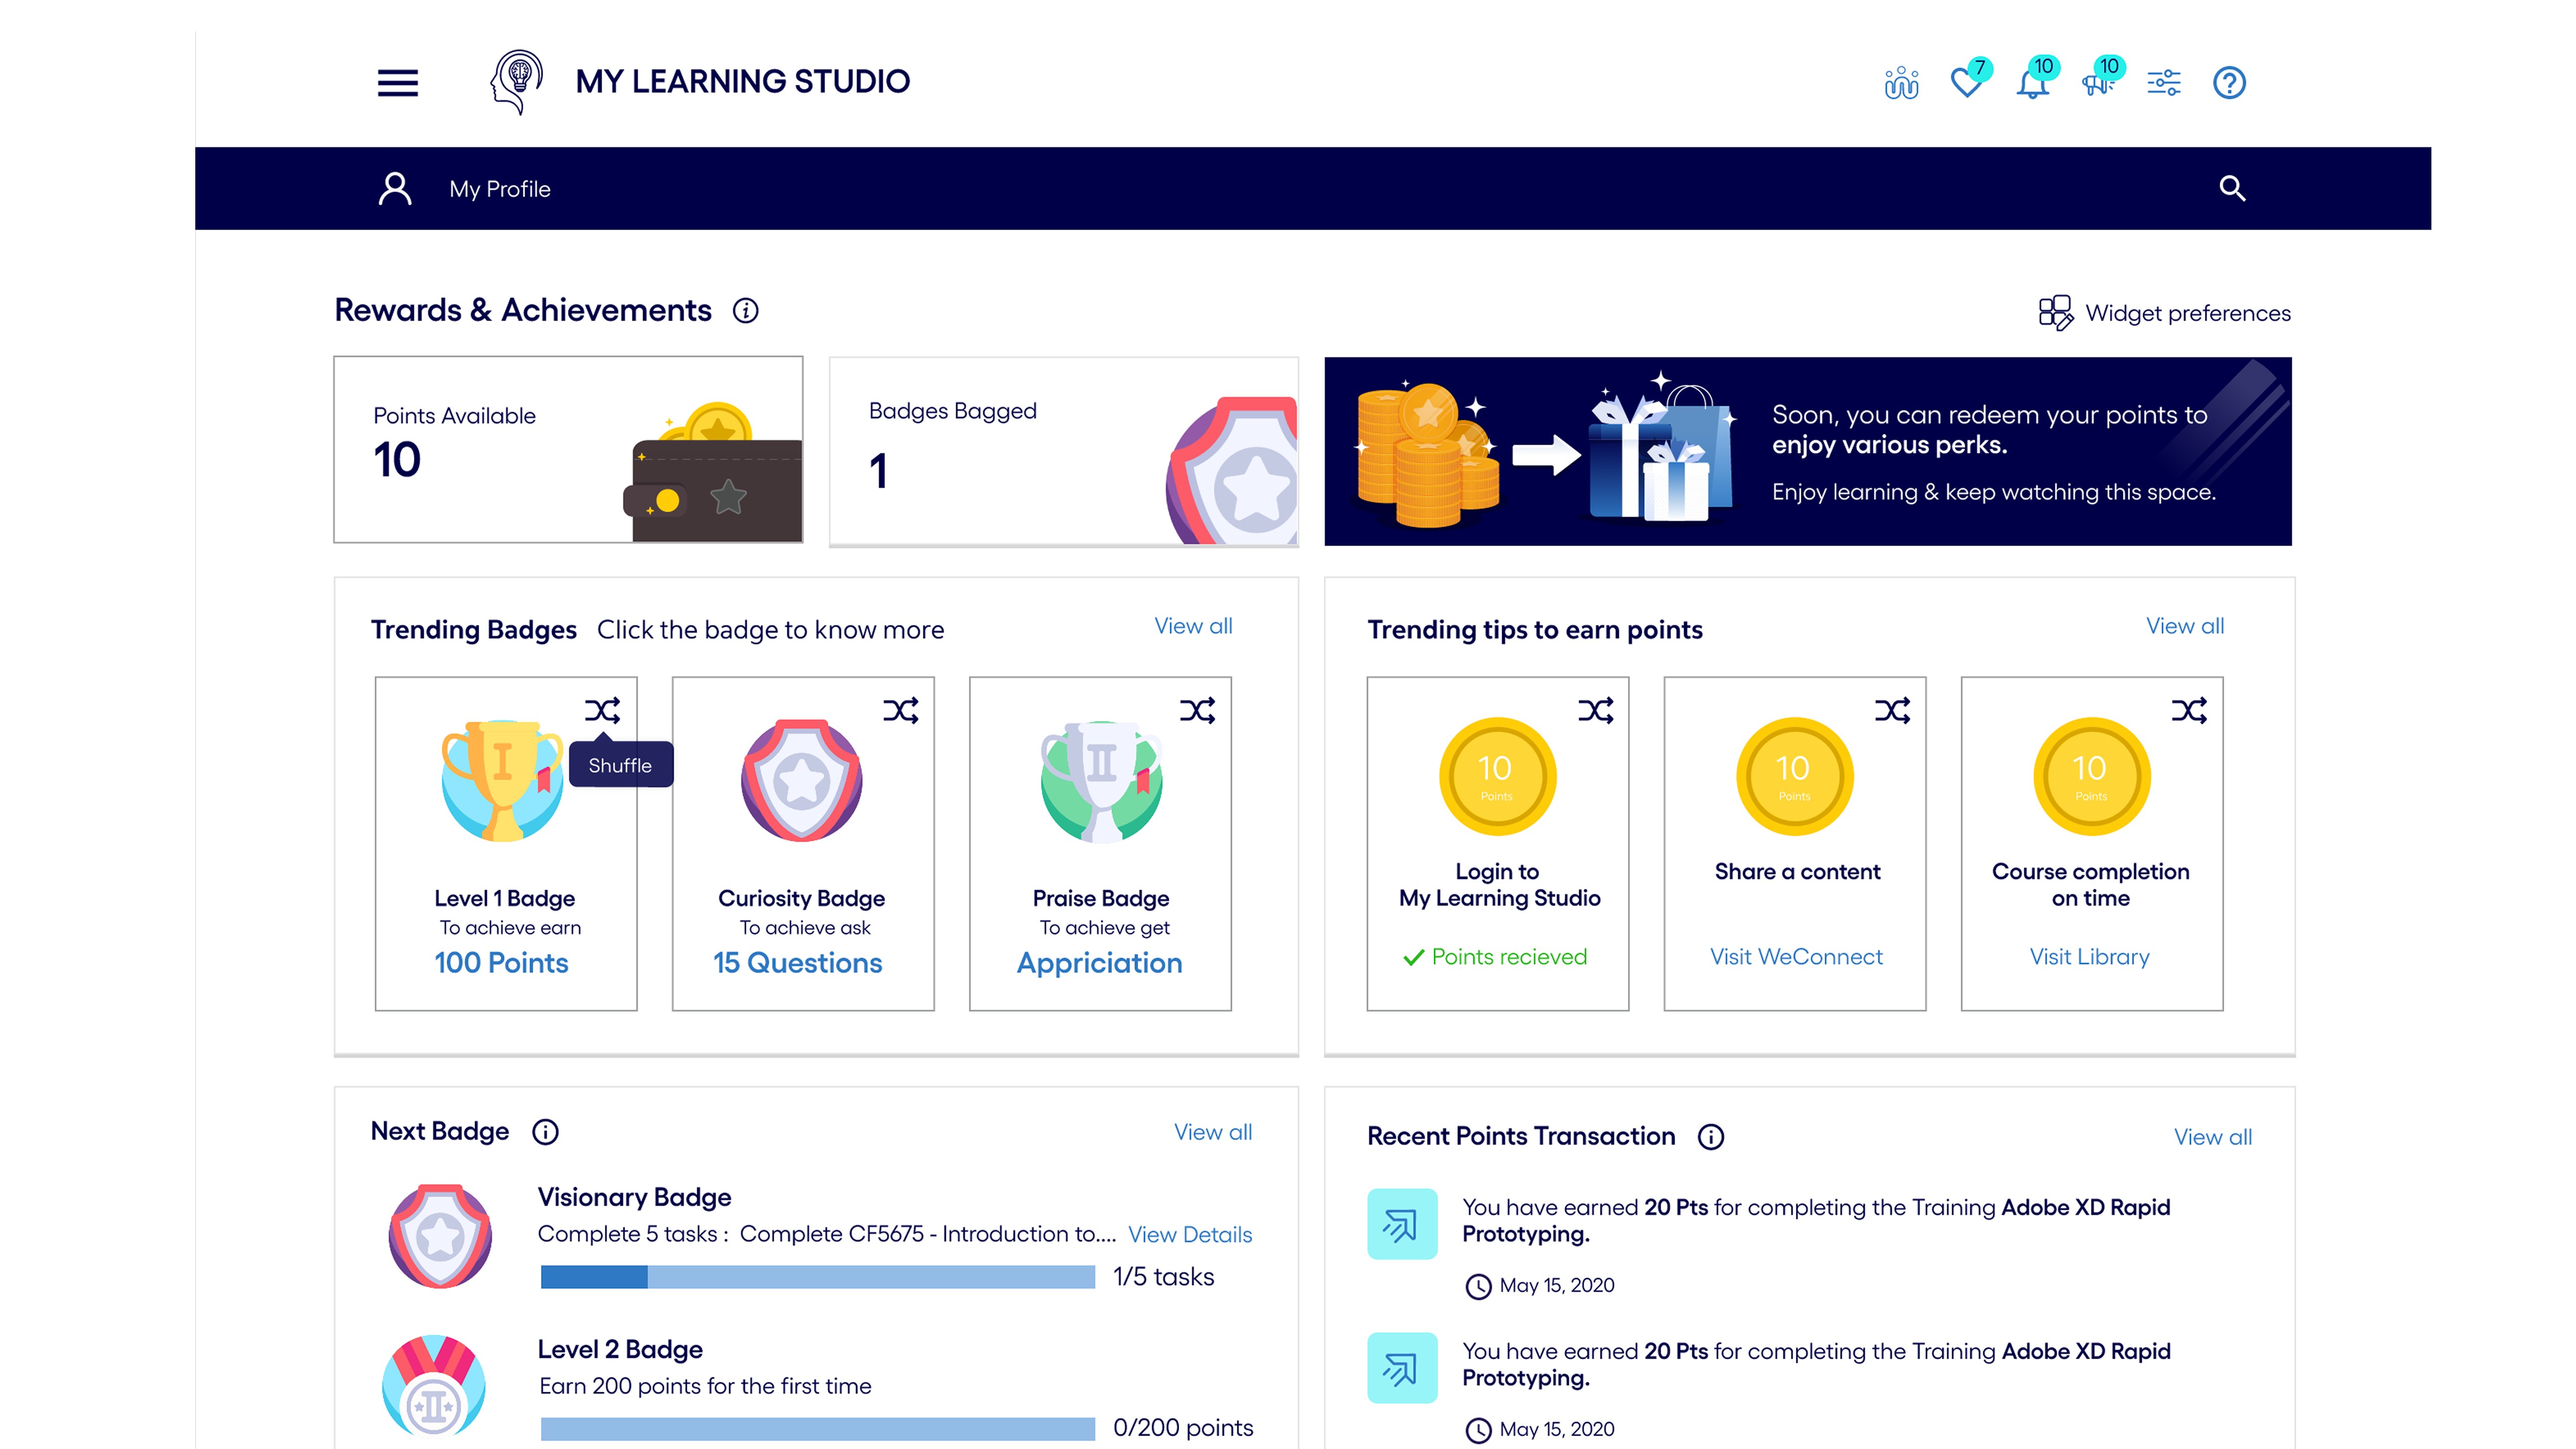This screenshot has width=2576, height=1449.
Task: Click the 10 points coin on Login tip
Action: (1497, 777)
